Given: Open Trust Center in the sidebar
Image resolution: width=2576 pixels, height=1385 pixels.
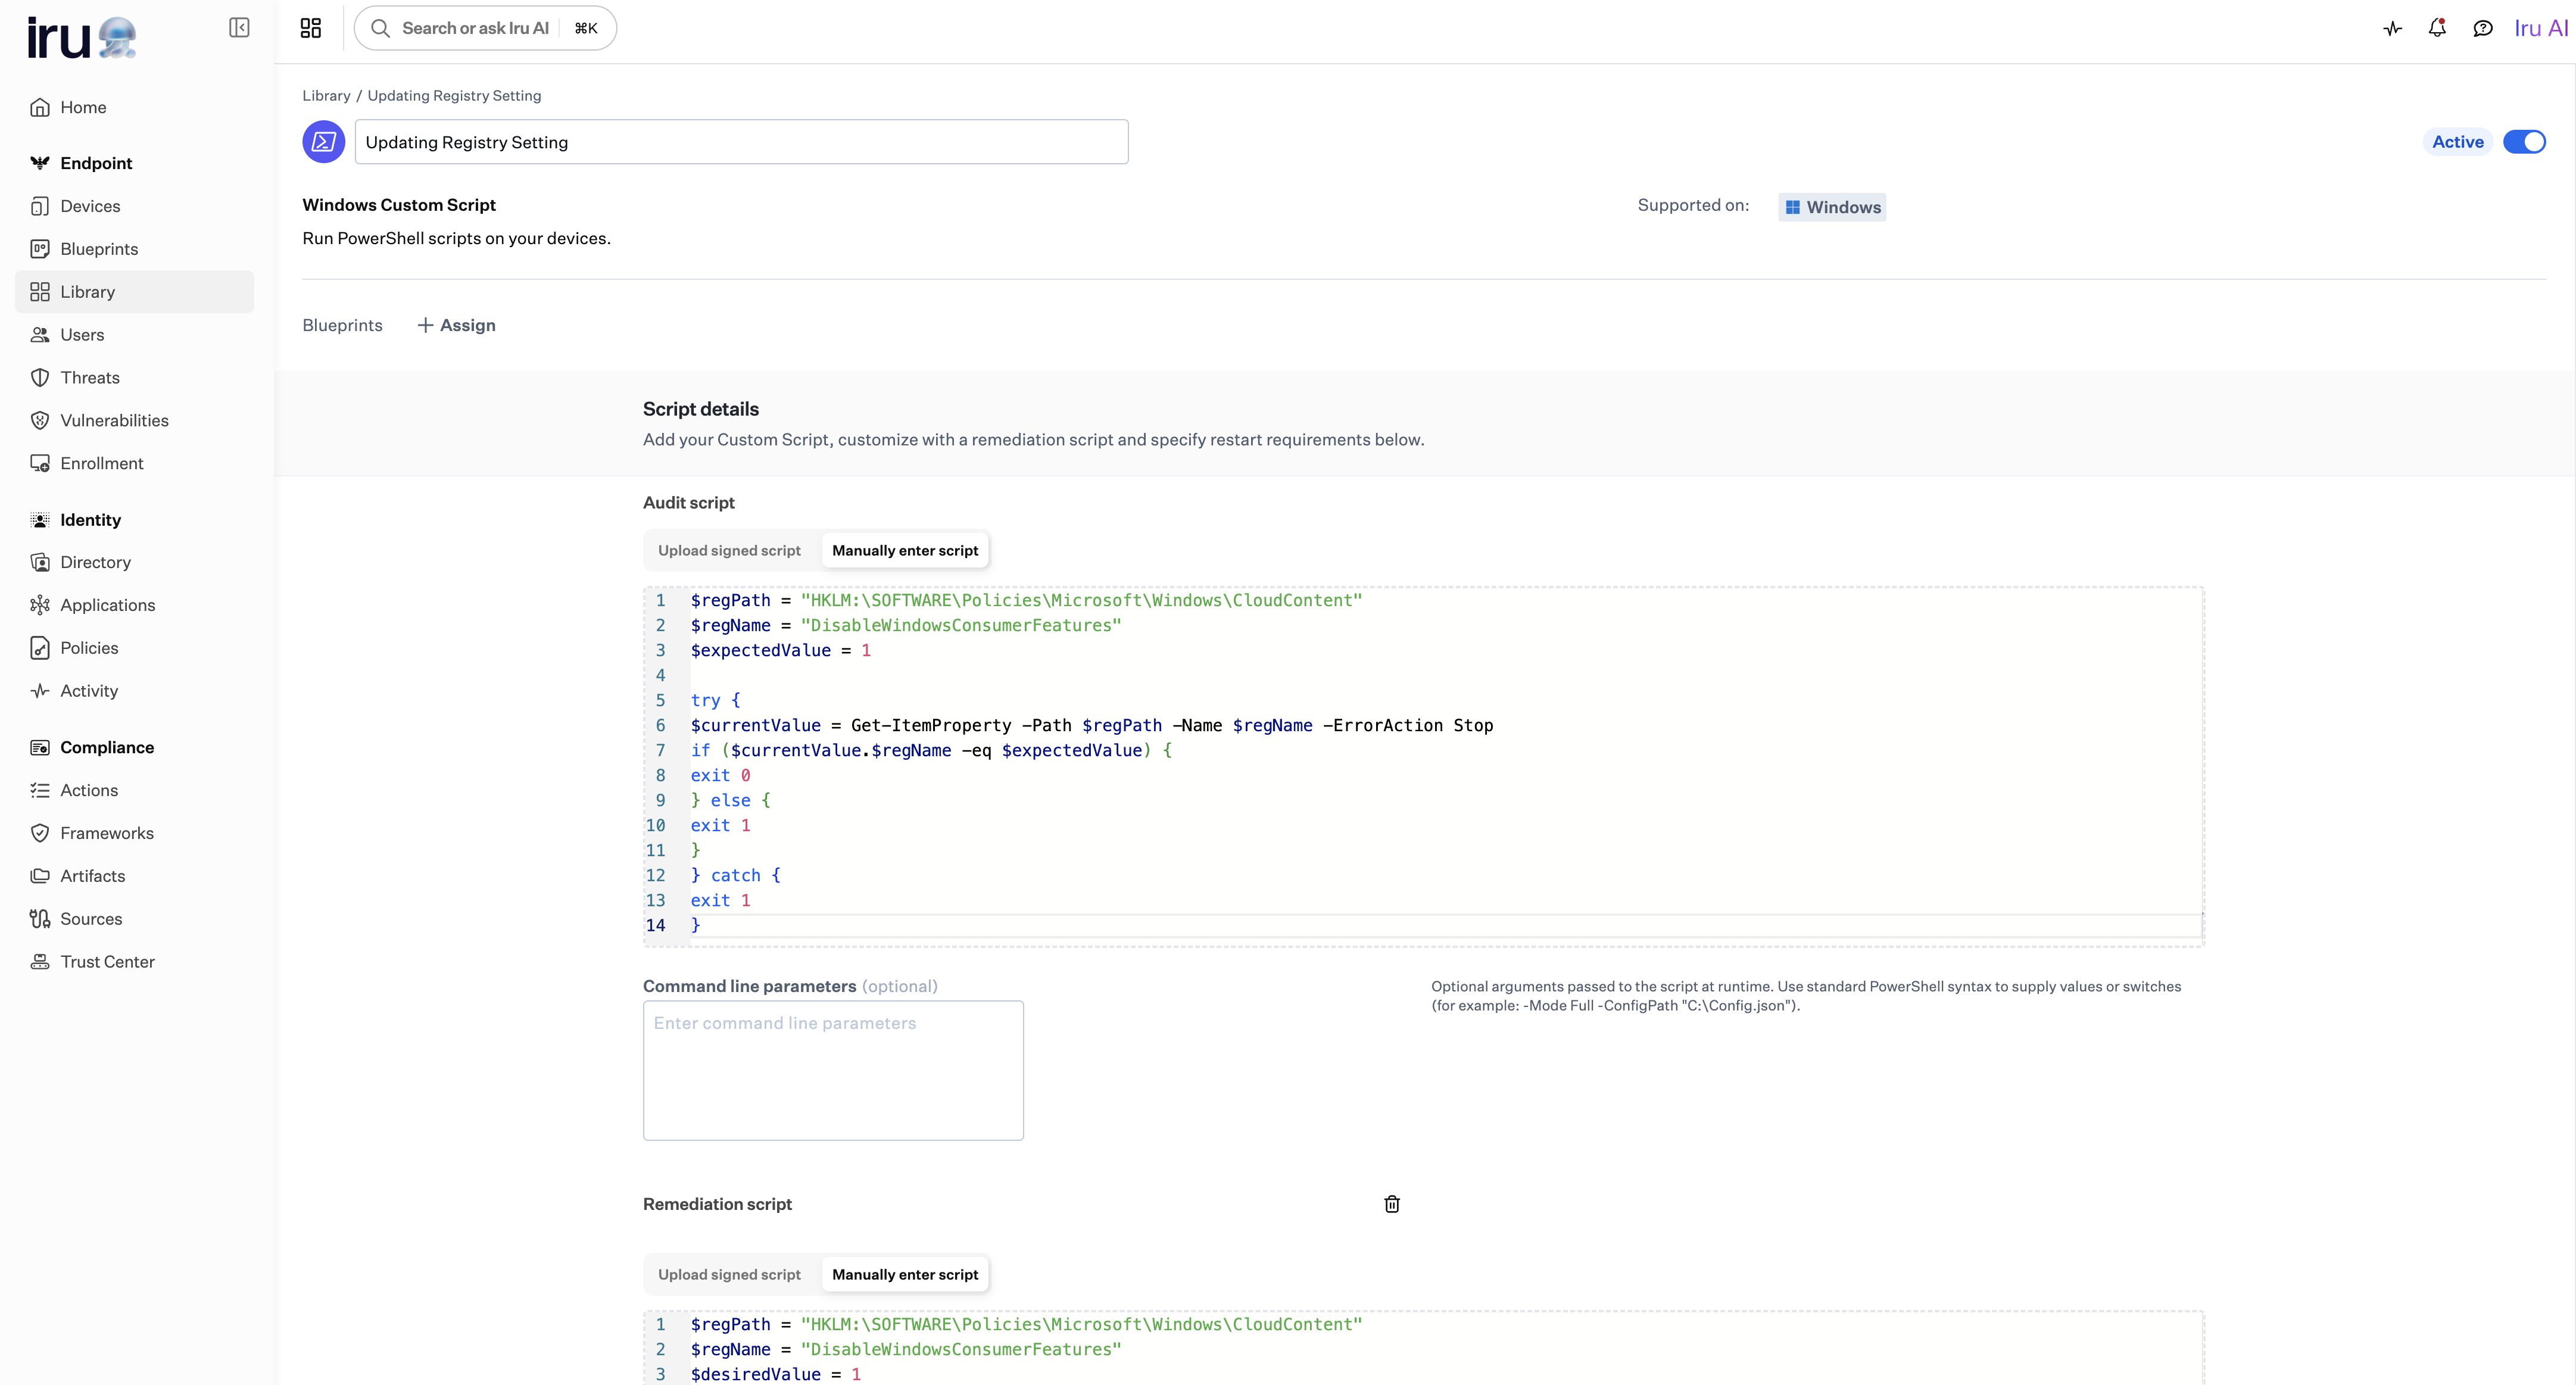Looking at the screenshot, I should 107,961.
